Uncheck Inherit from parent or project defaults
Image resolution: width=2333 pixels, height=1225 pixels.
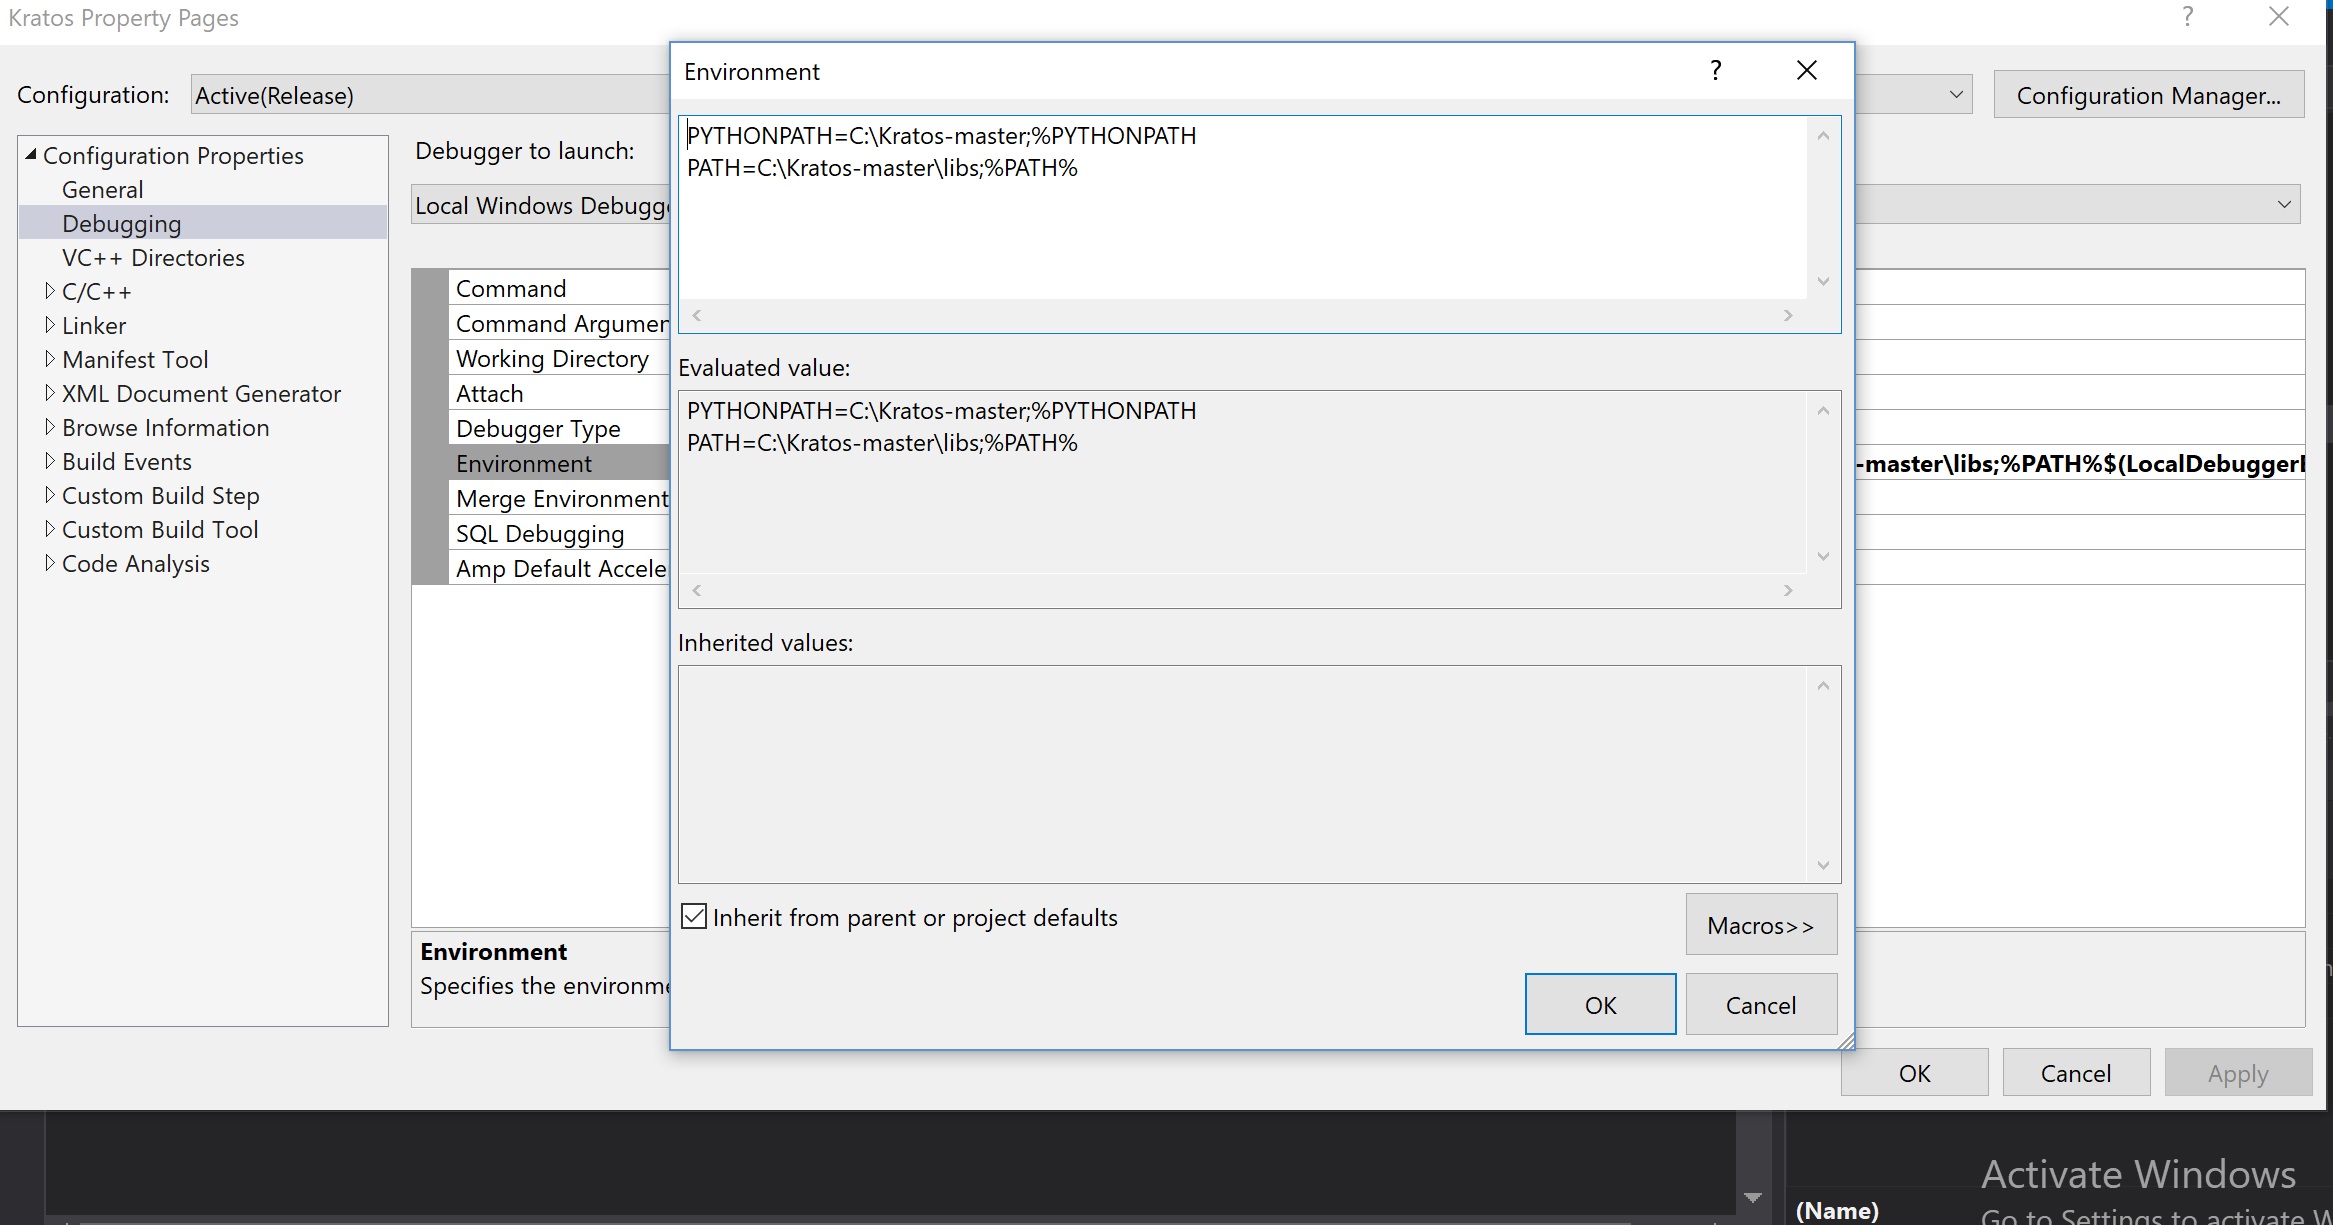click(695, 916)
